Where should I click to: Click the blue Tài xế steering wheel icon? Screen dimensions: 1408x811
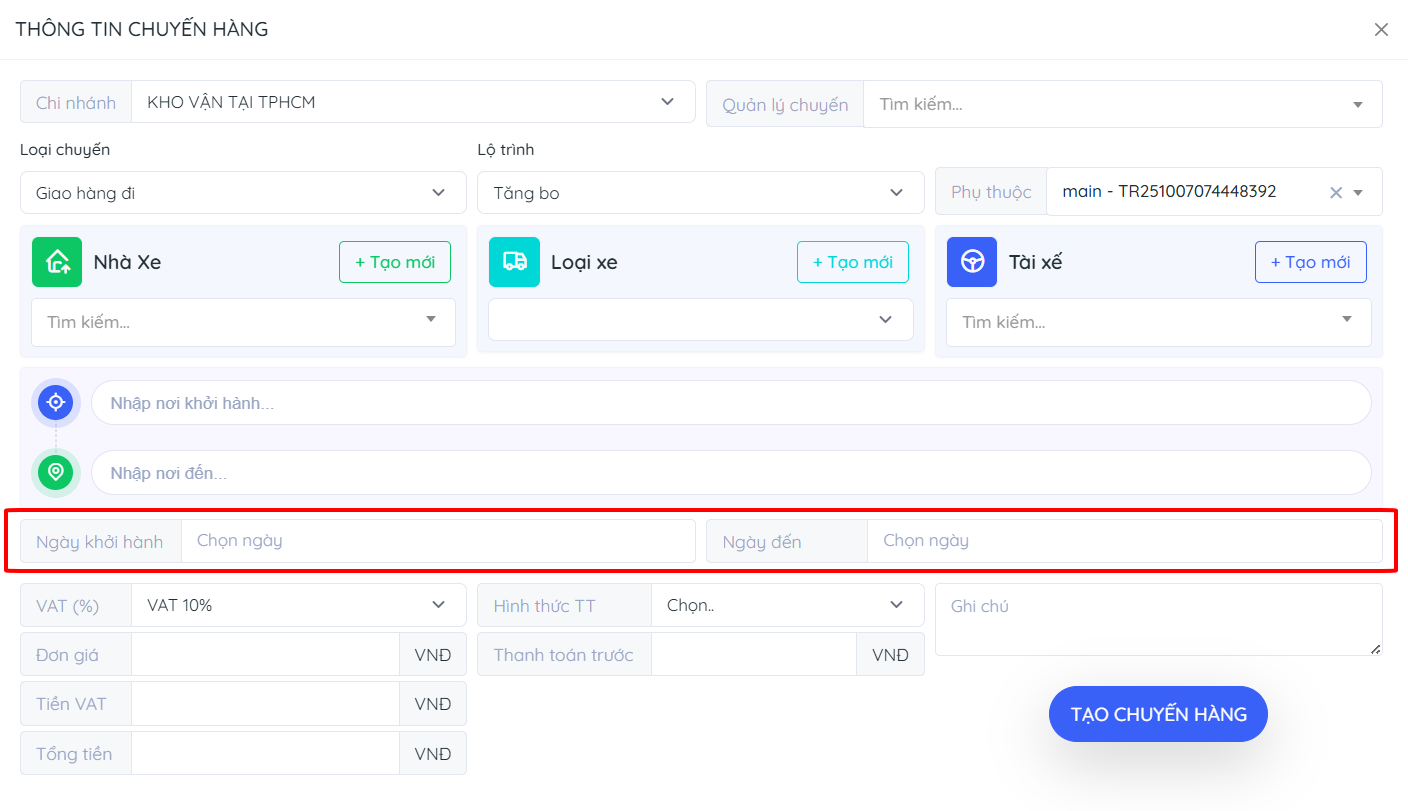971,262
